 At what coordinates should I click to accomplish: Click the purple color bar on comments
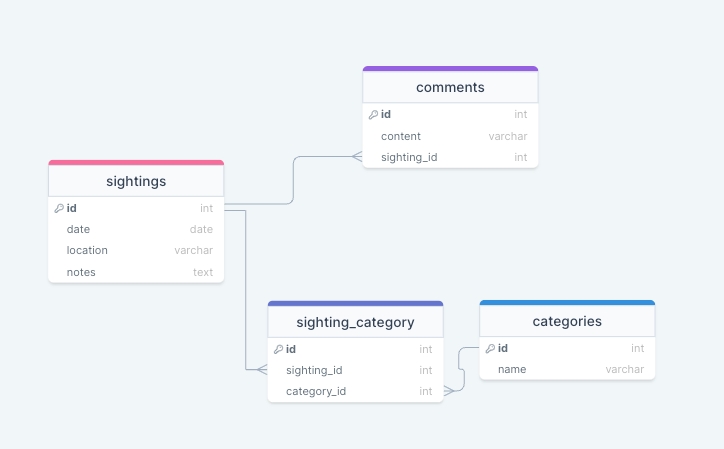450,69
